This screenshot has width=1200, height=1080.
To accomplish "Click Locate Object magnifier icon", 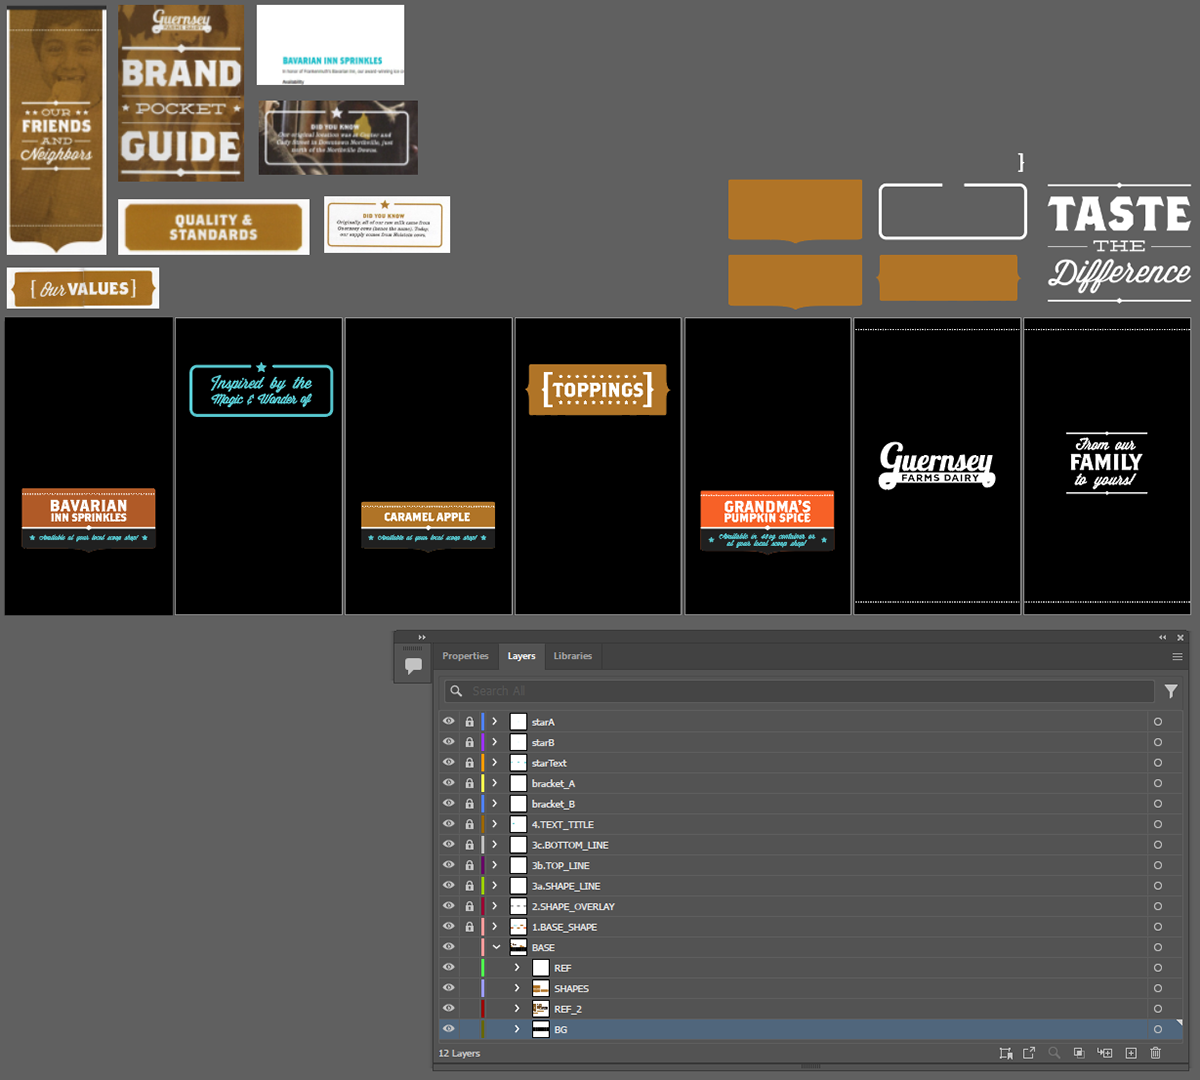I will click(x=1054, y=1053).
